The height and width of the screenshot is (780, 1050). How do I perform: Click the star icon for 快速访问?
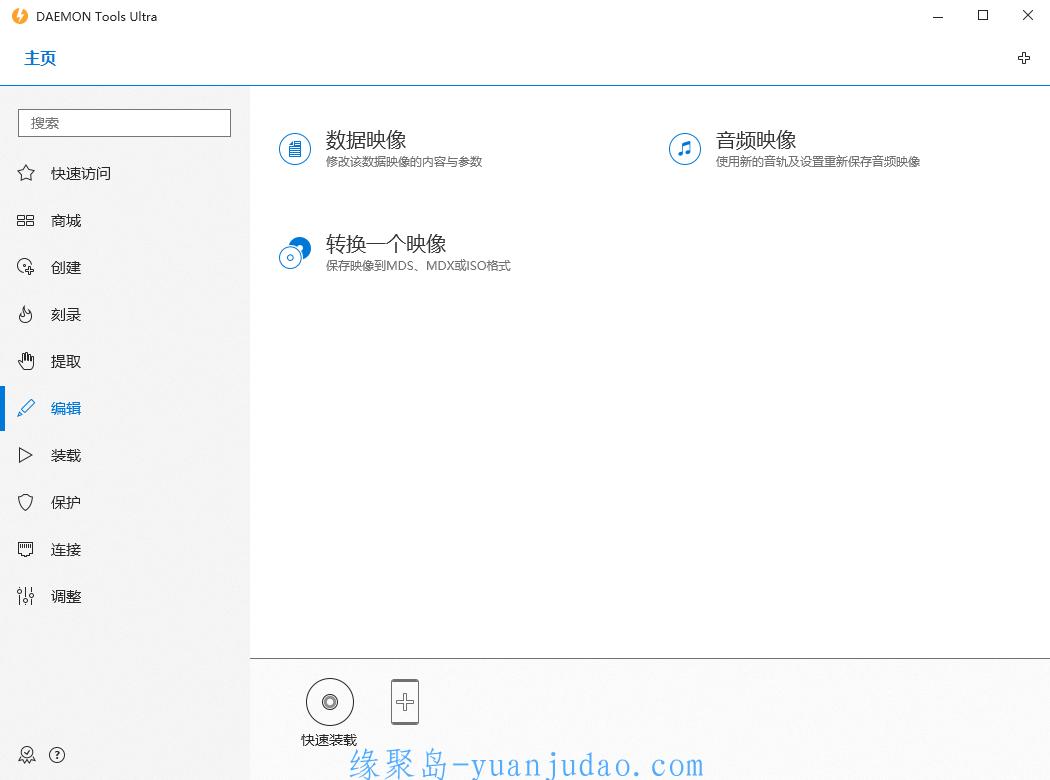click(26, 173)
